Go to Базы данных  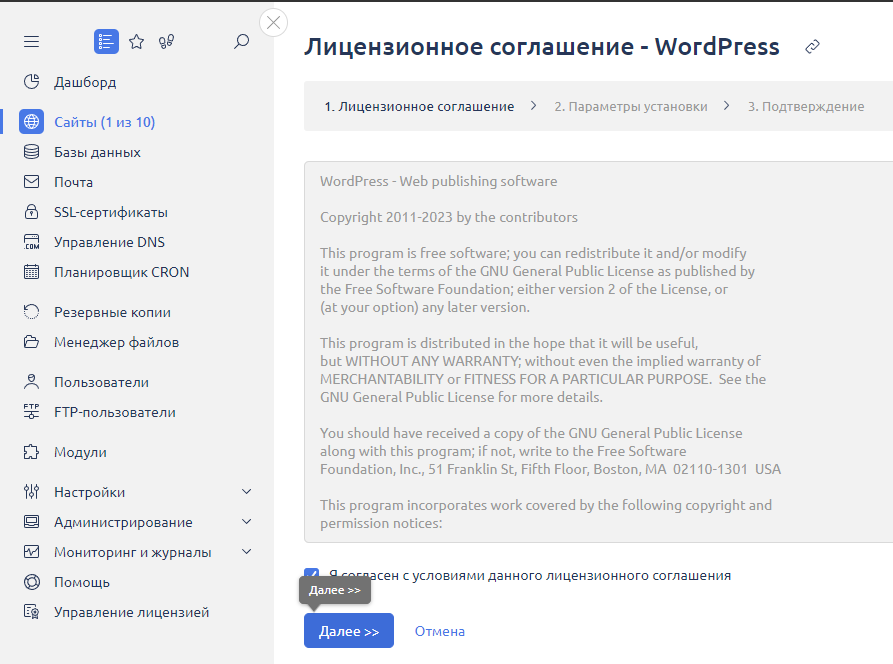97,152
